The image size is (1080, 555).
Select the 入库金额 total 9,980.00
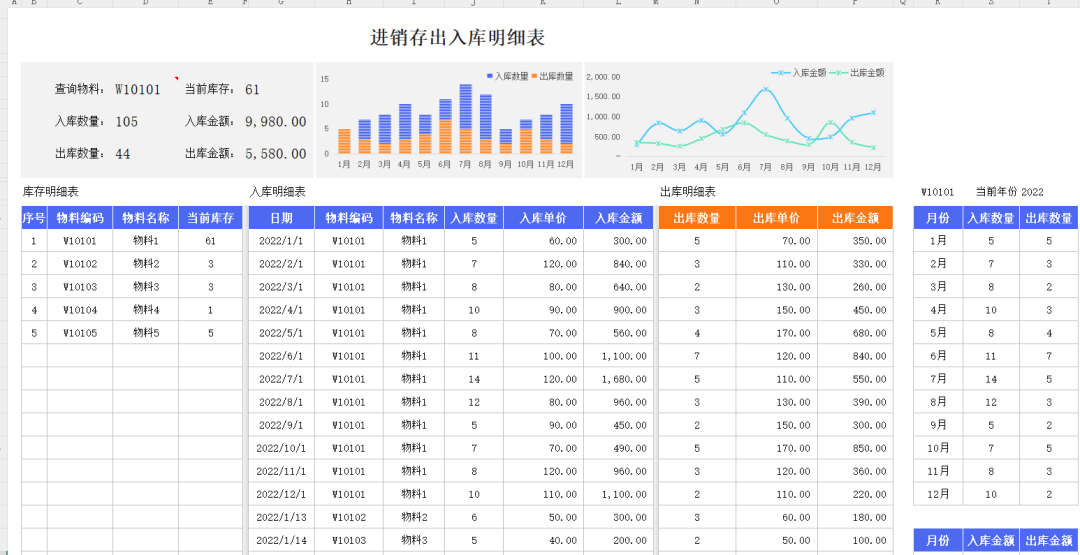pos(276,122)
